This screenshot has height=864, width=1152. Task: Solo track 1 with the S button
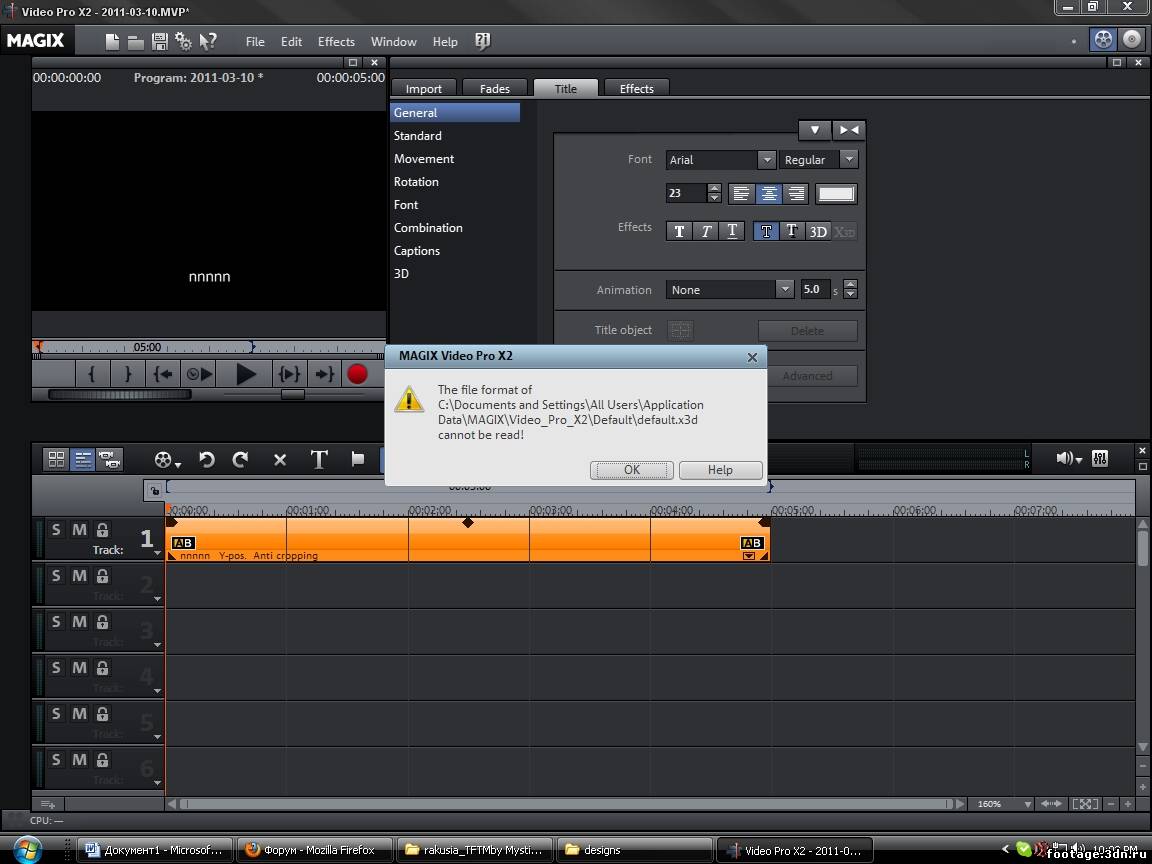click(x=56, y=529)
